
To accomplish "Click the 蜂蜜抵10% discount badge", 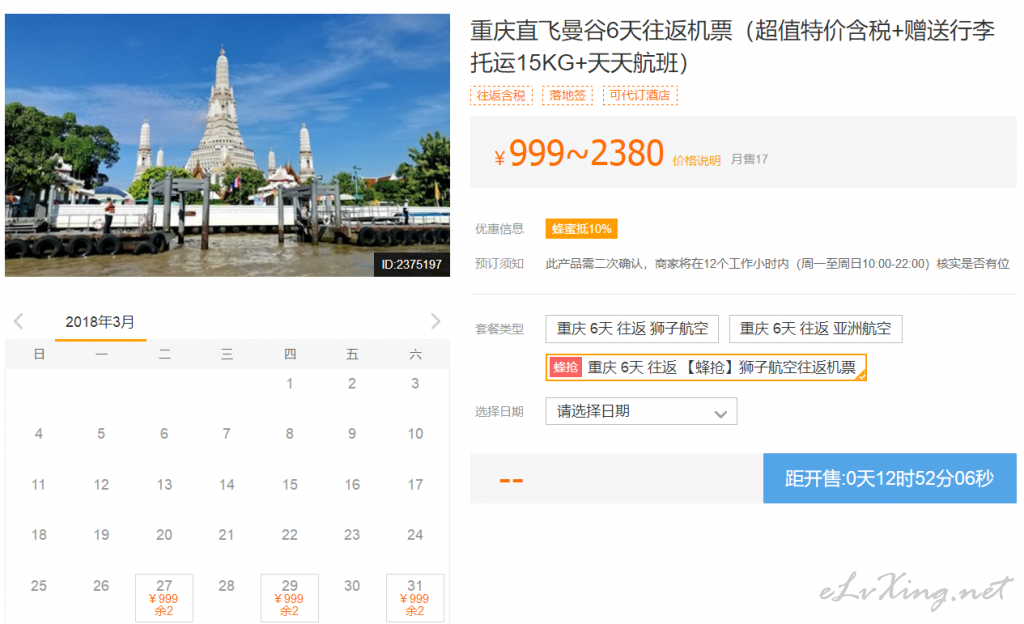I will (x=581, y=229).
